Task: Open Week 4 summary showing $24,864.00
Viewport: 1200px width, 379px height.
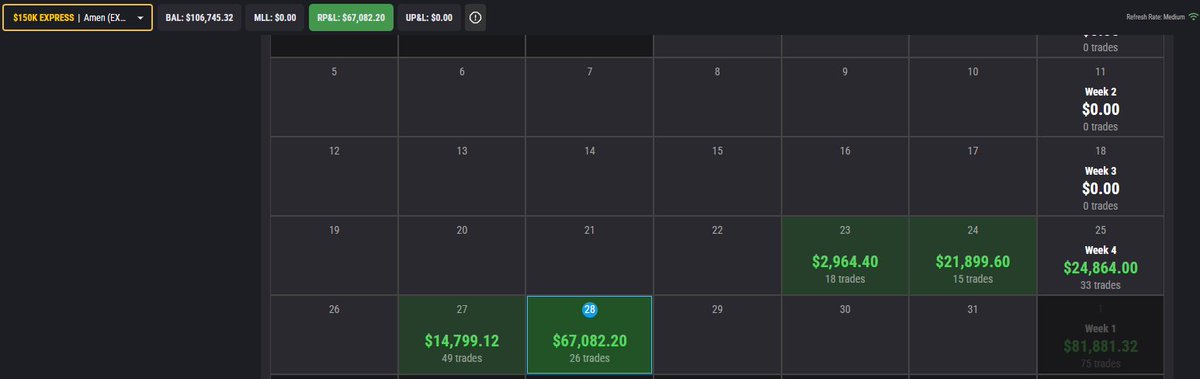Action: (1100, 255)
